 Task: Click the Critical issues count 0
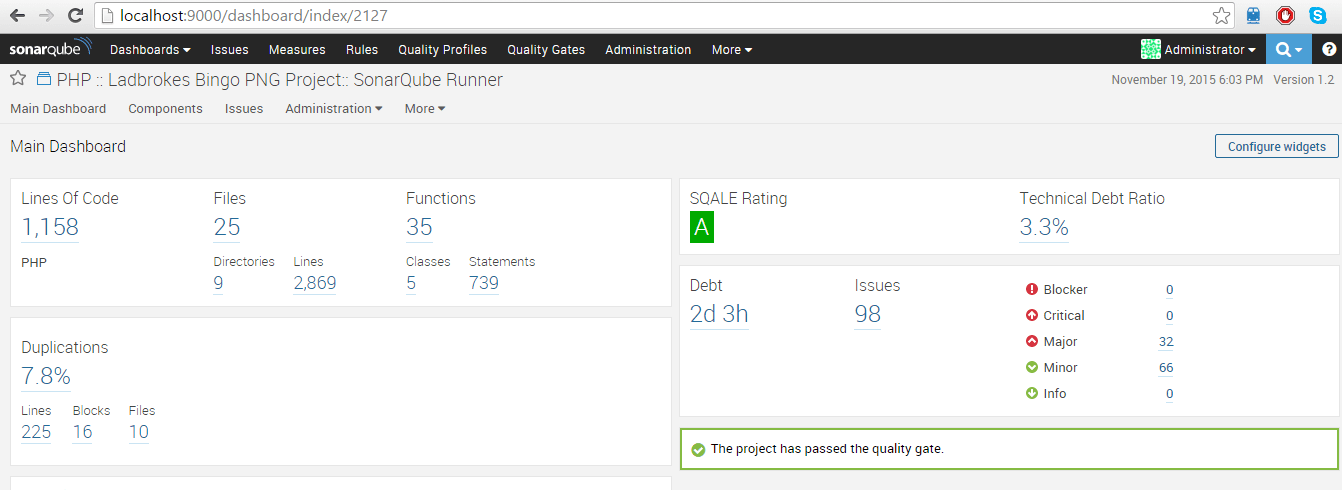point(1169,316)
